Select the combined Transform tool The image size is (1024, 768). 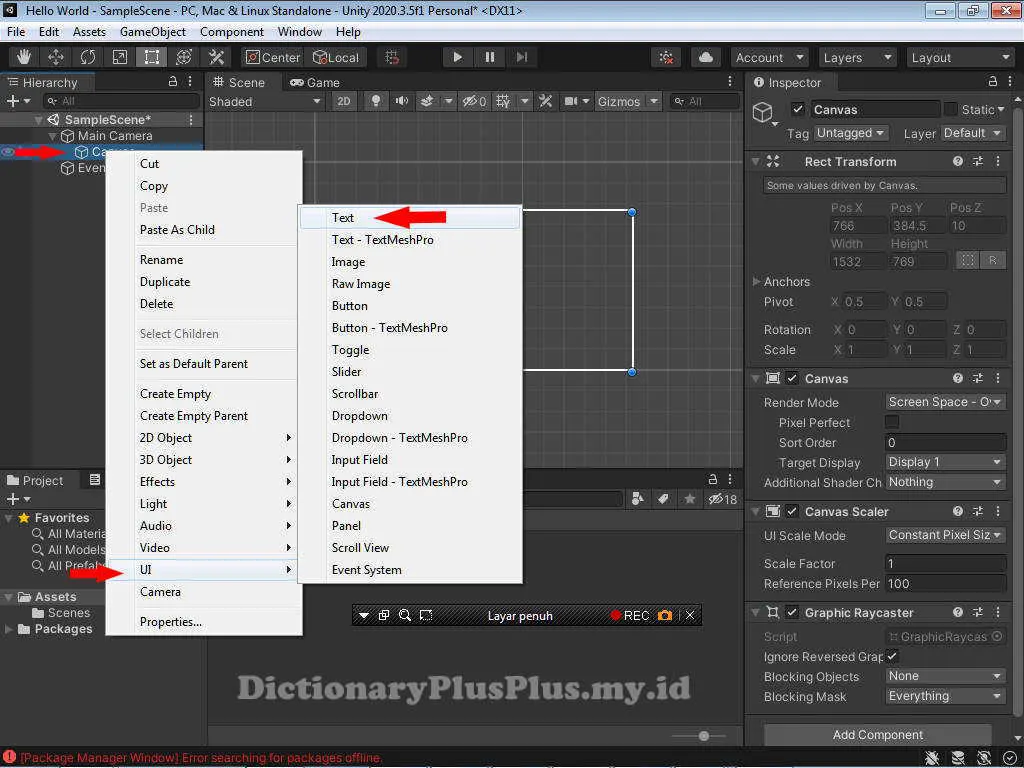tap(184, 57)
